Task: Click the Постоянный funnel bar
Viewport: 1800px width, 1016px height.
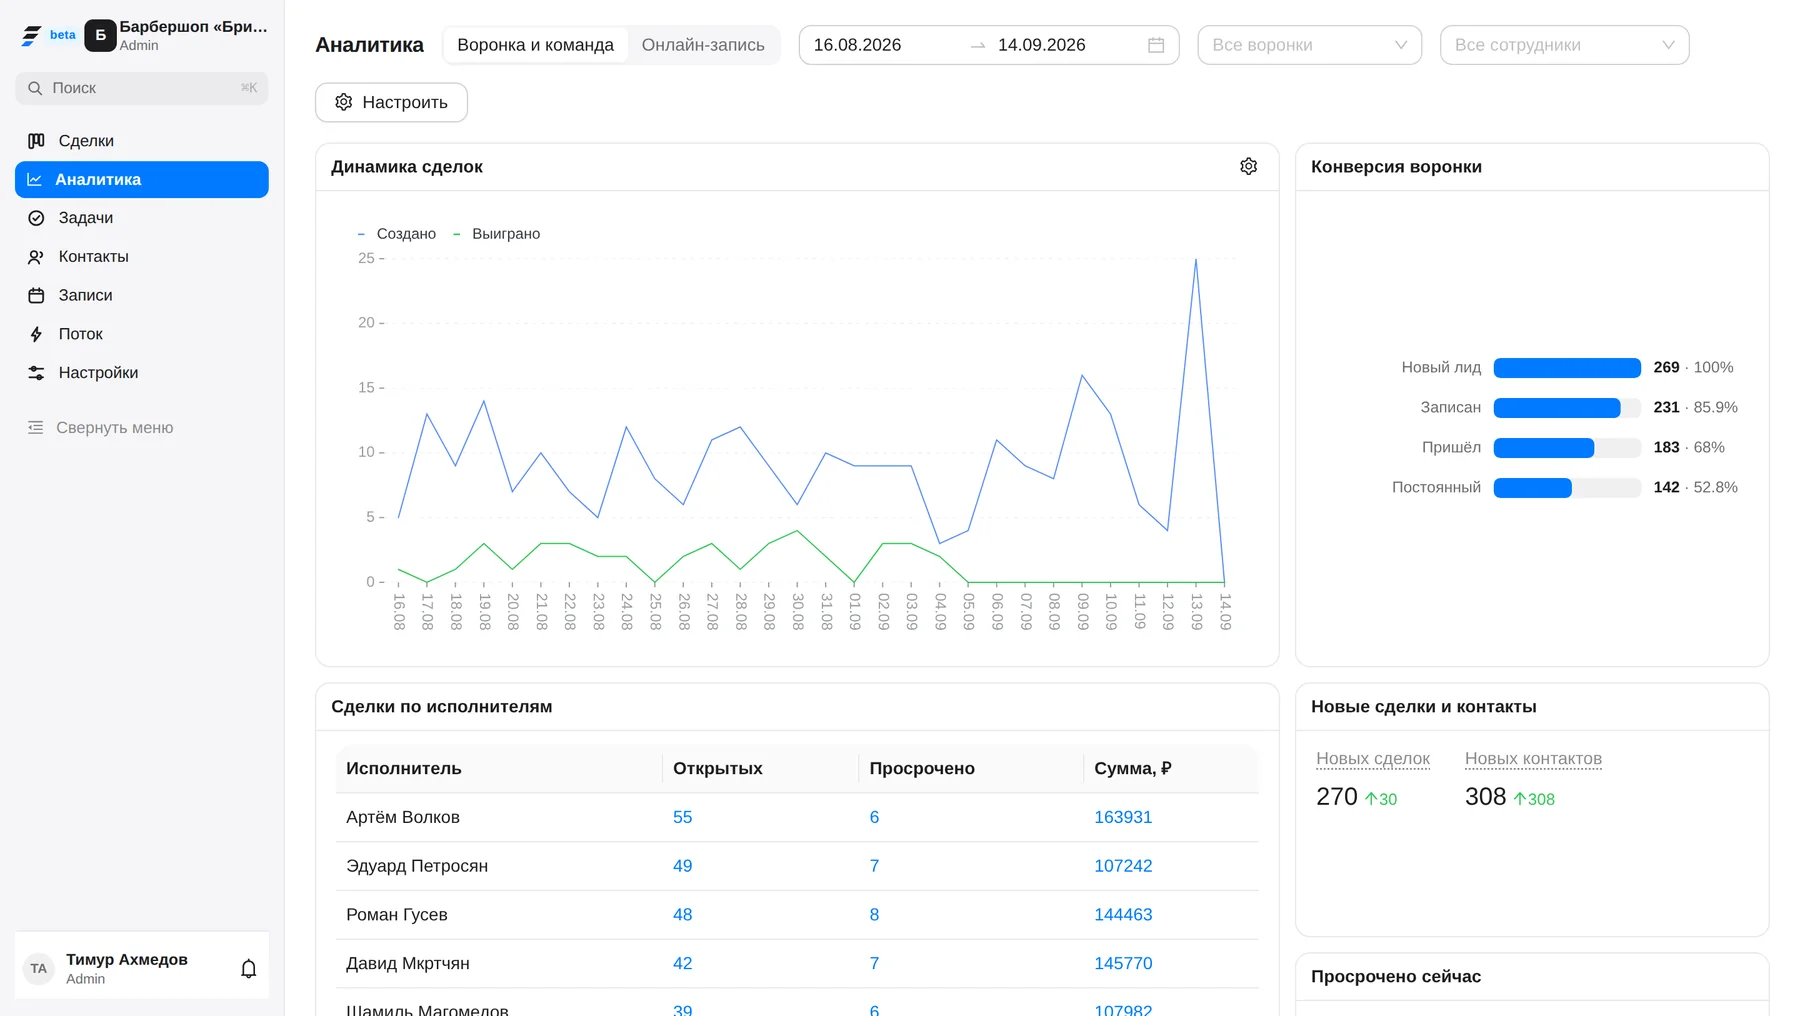Action: (x=1567, y=488)
